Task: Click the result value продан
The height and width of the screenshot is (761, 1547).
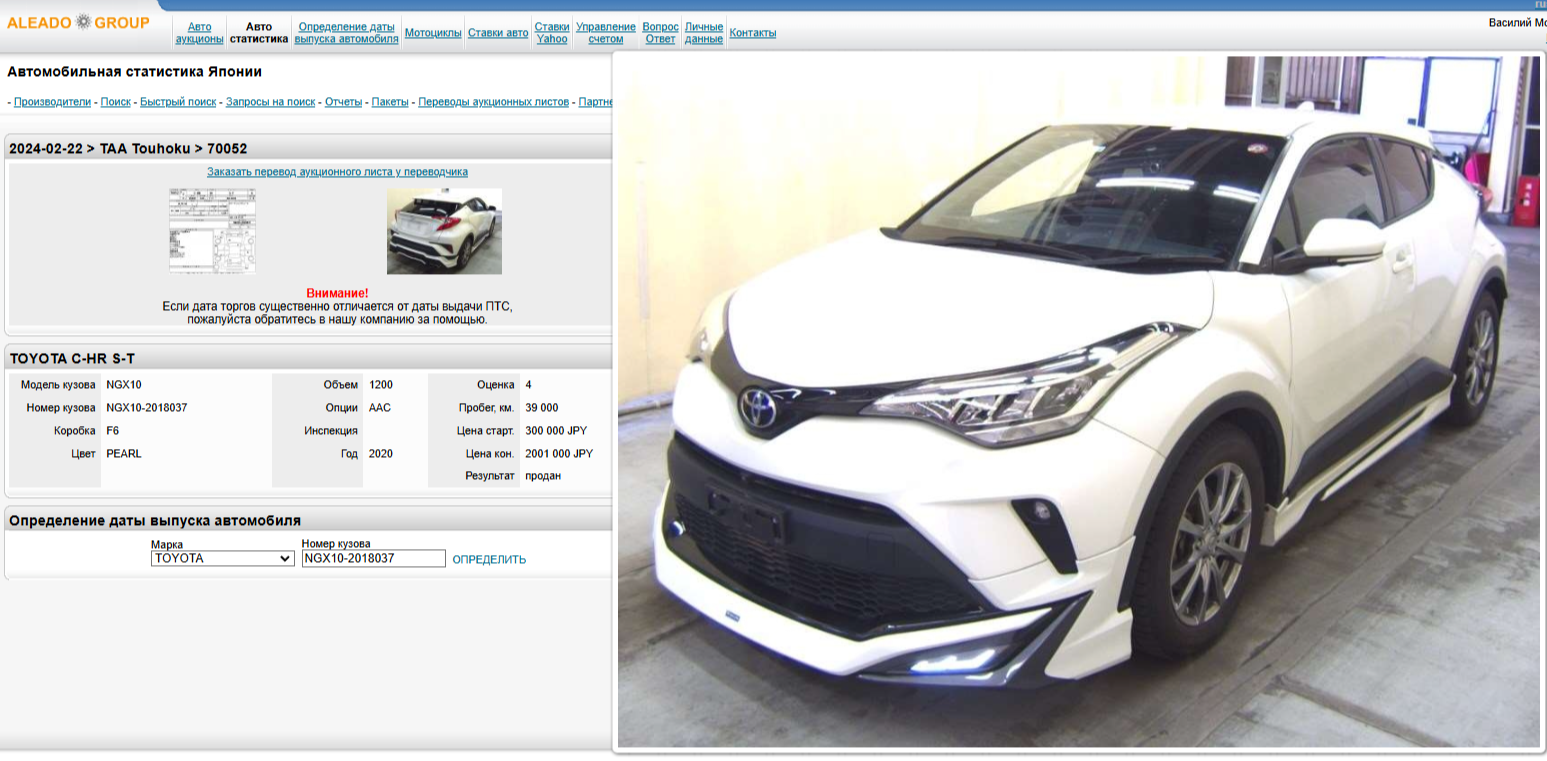Action: (x=543, y=476)
